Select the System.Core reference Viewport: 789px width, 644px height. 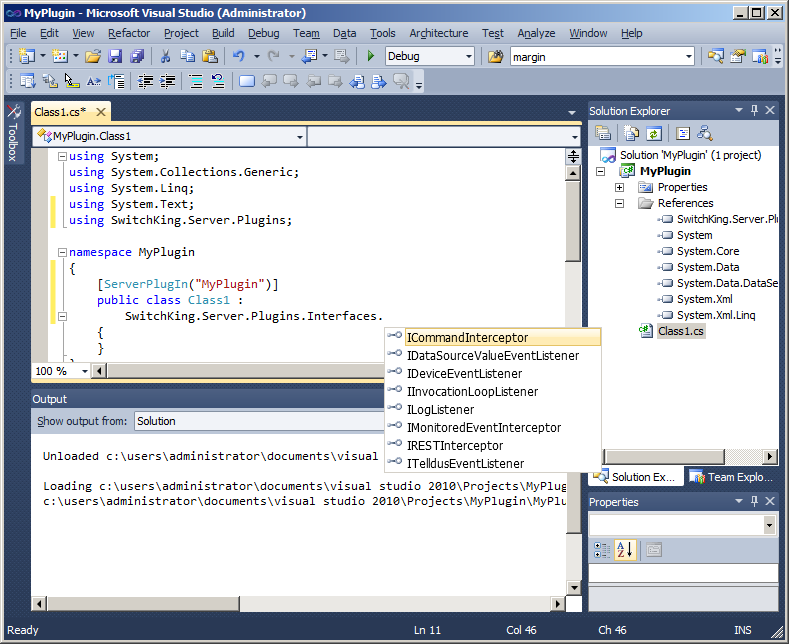click(707, 251)
